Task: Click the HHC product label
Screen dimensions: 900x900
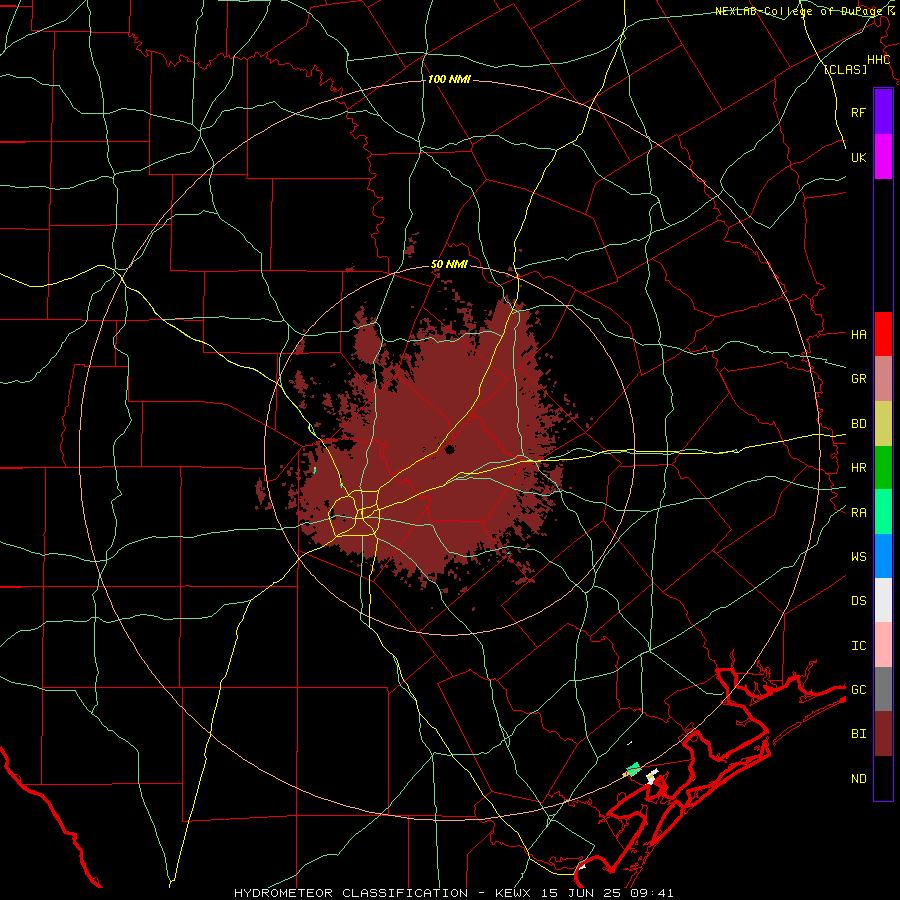Action: (x=878, y=60)
